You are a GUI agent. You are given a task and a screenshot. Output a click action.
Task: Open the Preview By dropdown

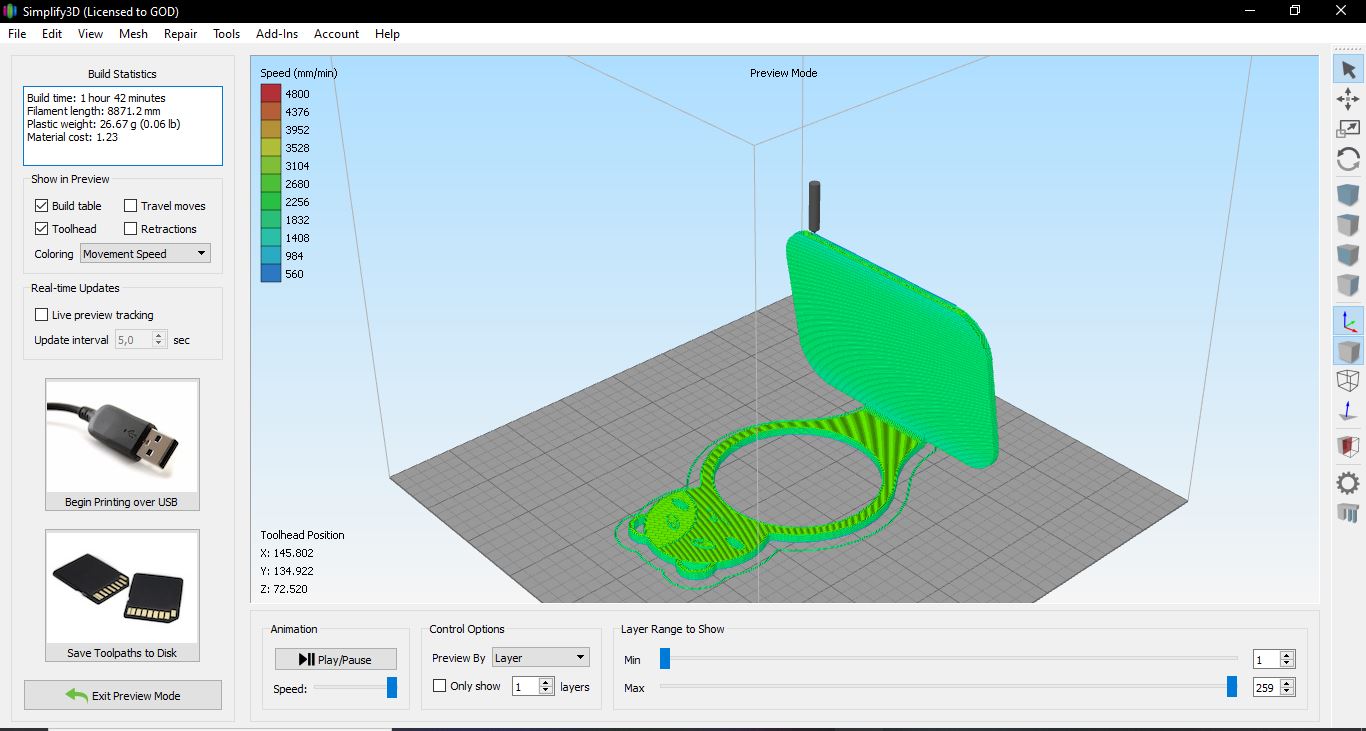click(541, 657)
